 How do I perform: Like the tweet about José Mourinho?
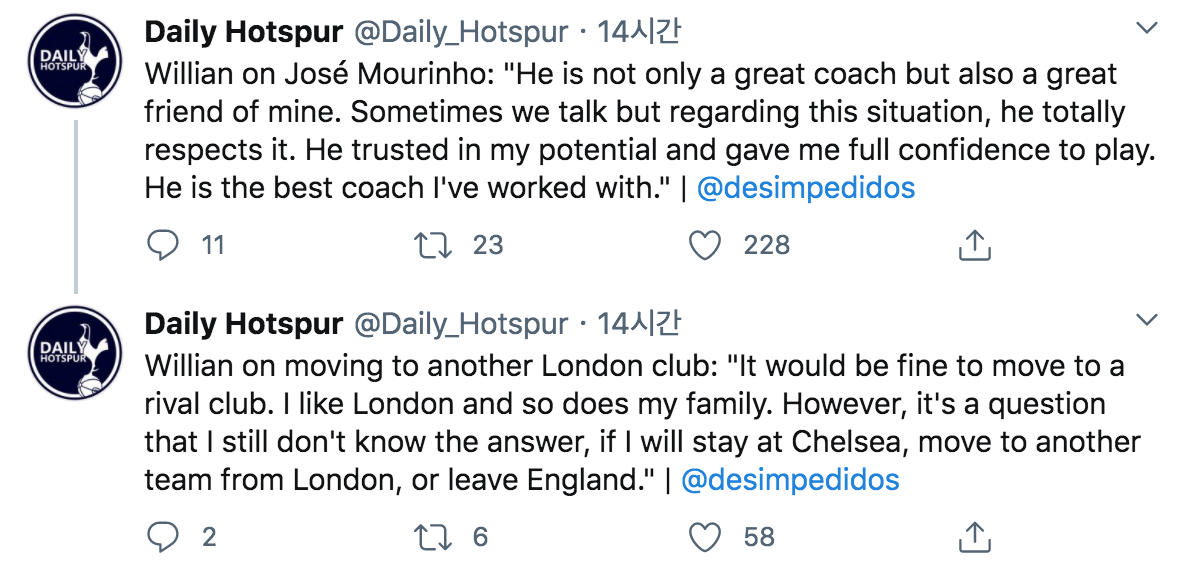pyautogui.click(x=706, y=245)
